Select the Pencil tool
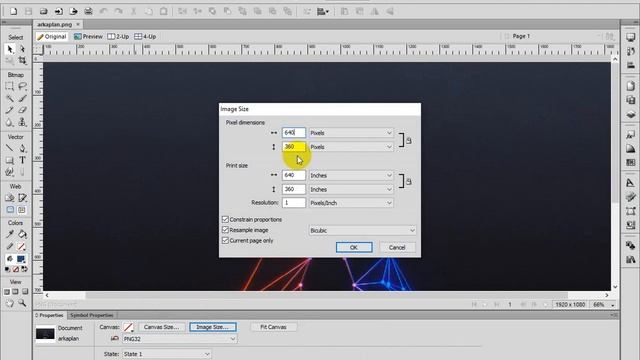Image resolution: width=640 pixels, height=360 pixels. click(x=10, y=110)
